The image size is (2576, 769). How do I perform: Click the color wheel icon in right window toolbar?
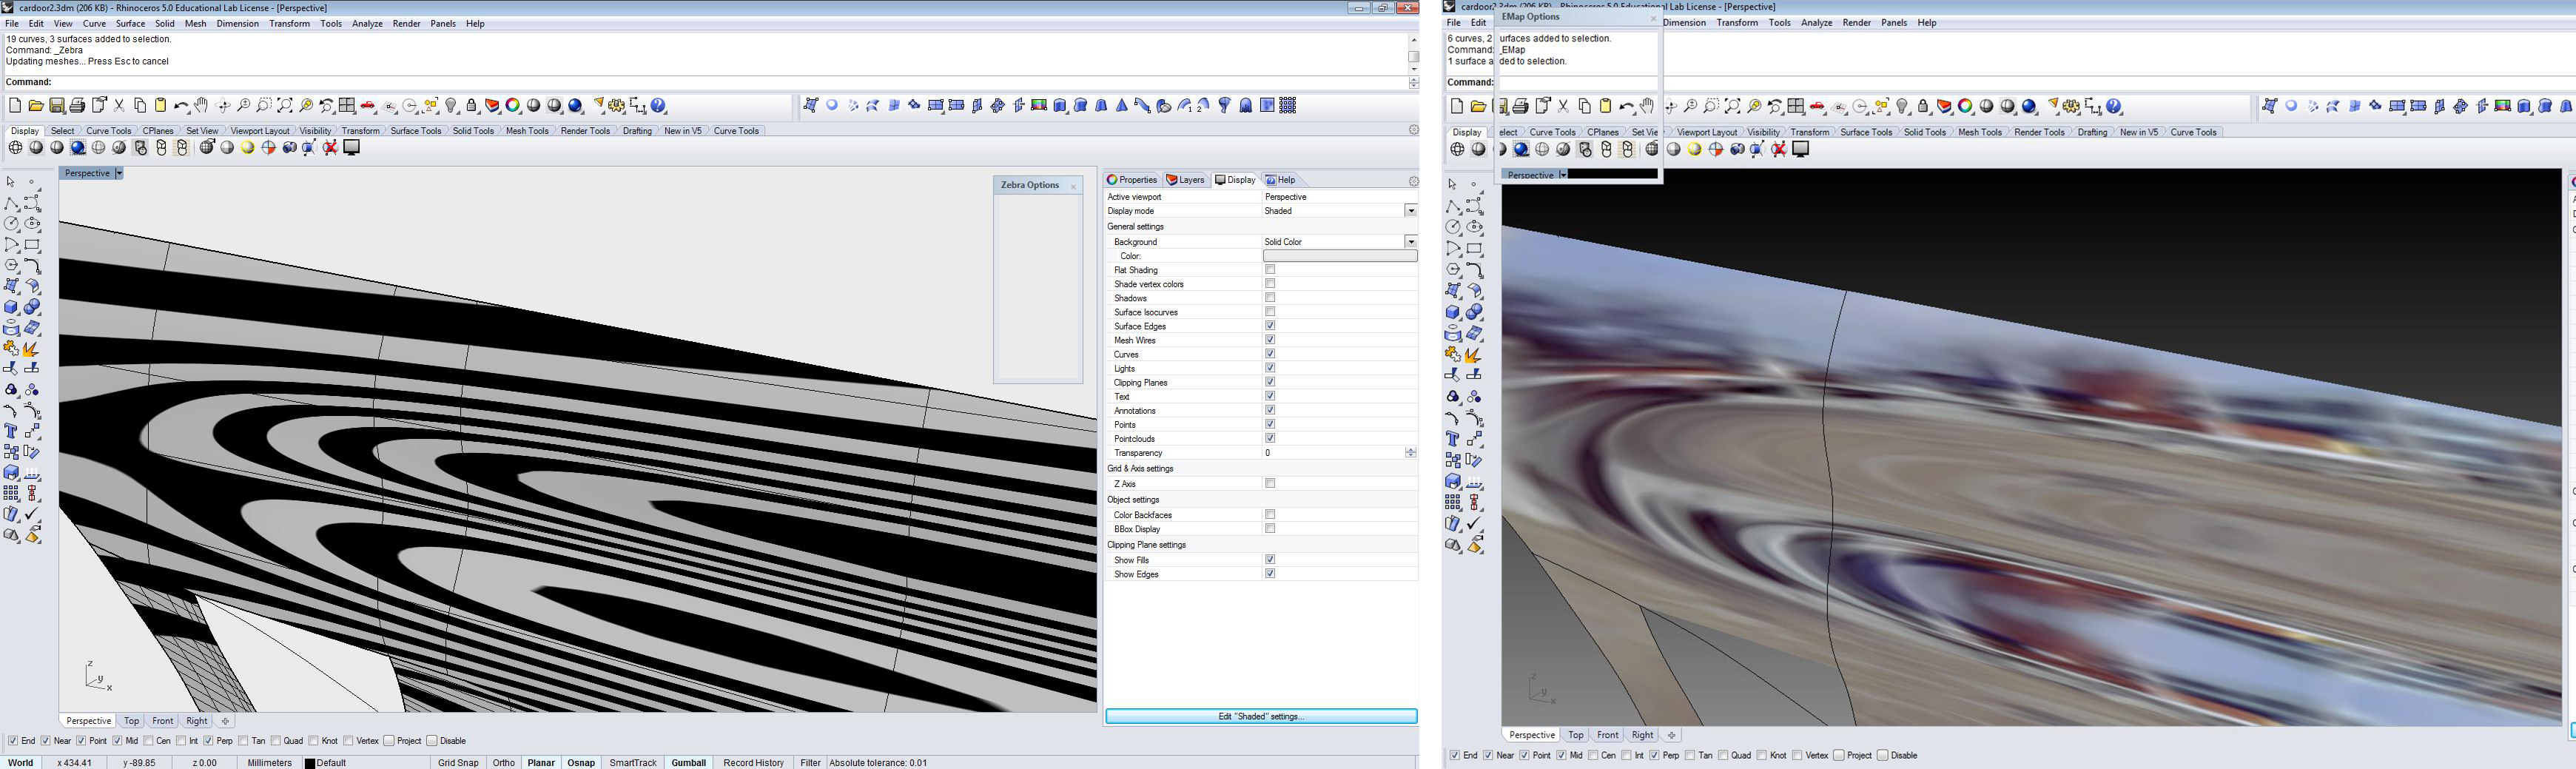click(1965, 106)
